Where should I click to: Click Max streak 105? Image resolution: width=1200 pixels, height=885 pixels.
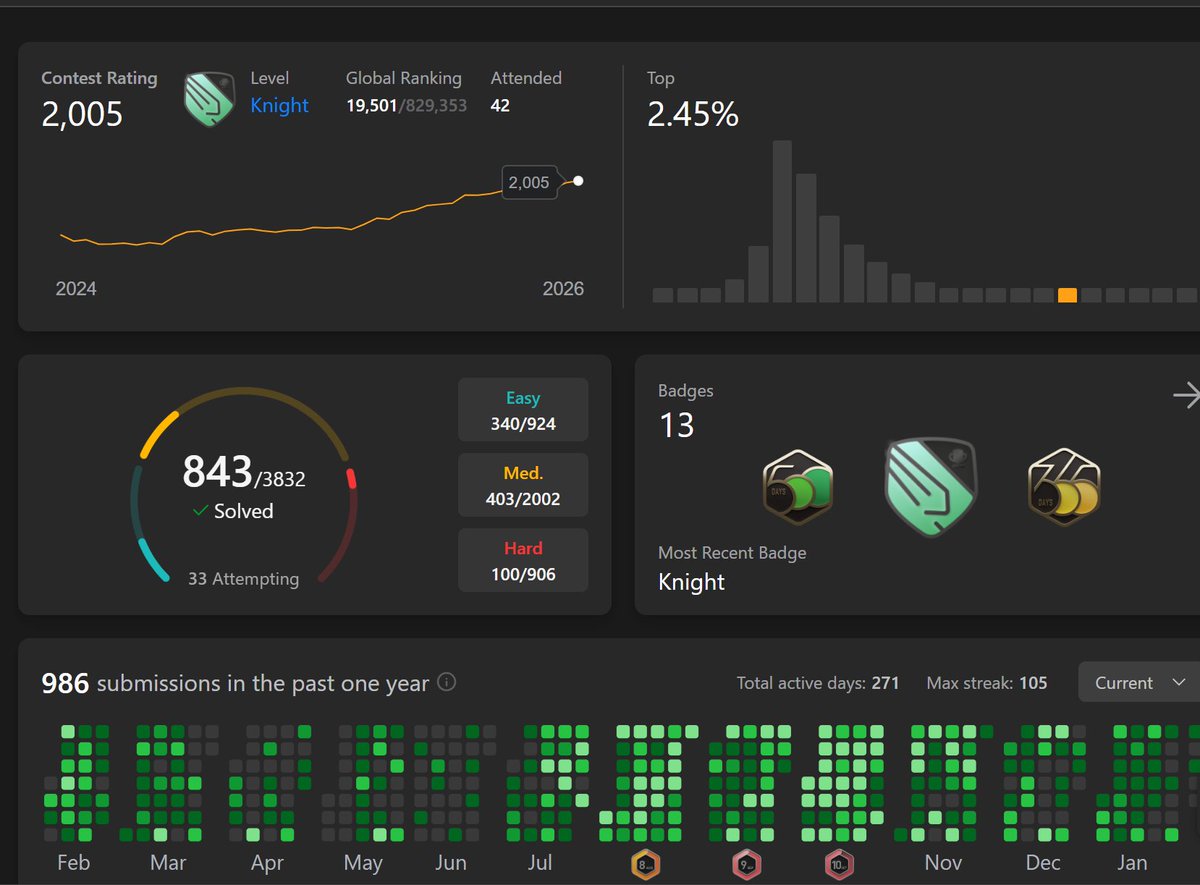987,683
